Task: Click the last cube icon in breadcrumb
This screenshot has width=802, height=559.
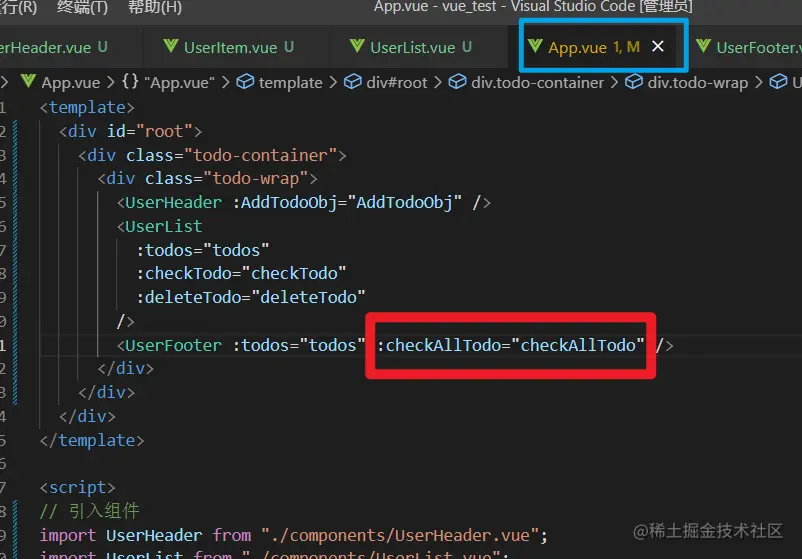Action: (778, 81)
